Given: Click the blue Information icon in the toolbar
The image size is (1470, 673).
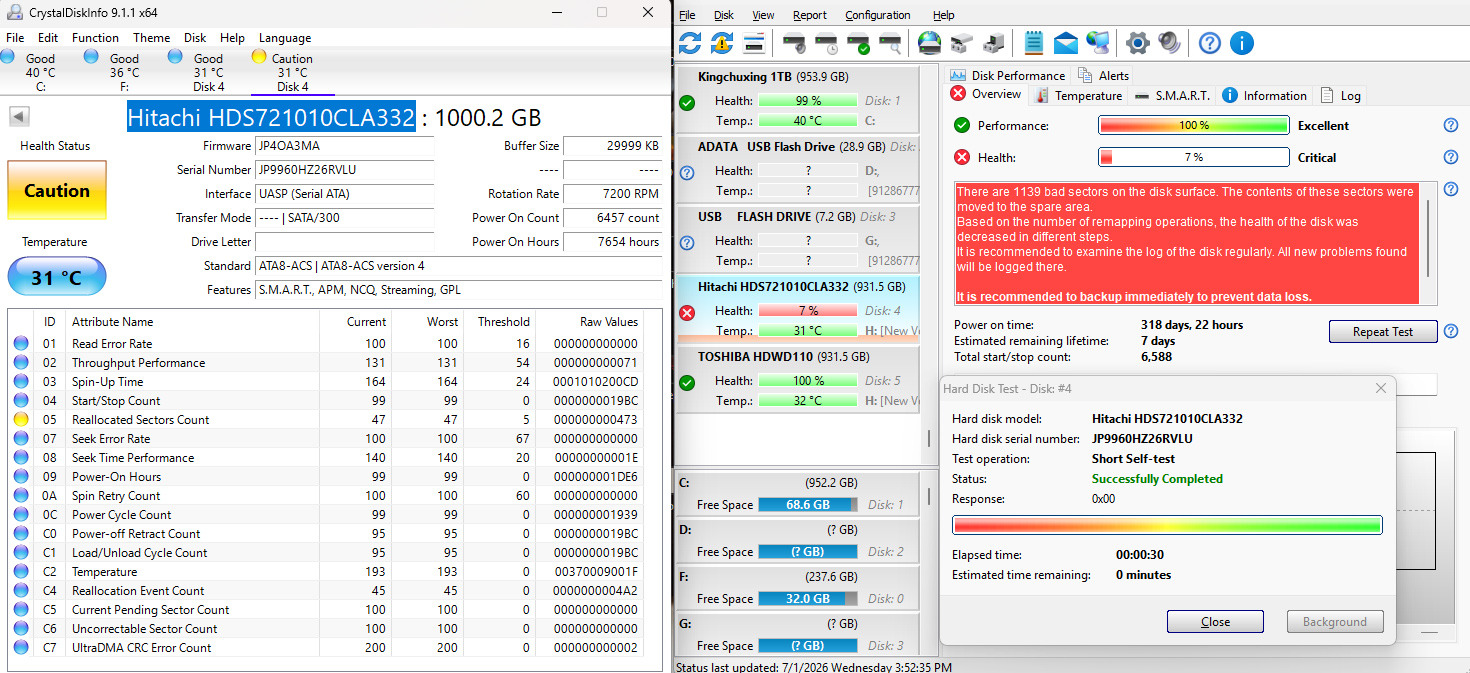Looking at the screenshot, I should pyautogui.click(x=1241, y=43).
